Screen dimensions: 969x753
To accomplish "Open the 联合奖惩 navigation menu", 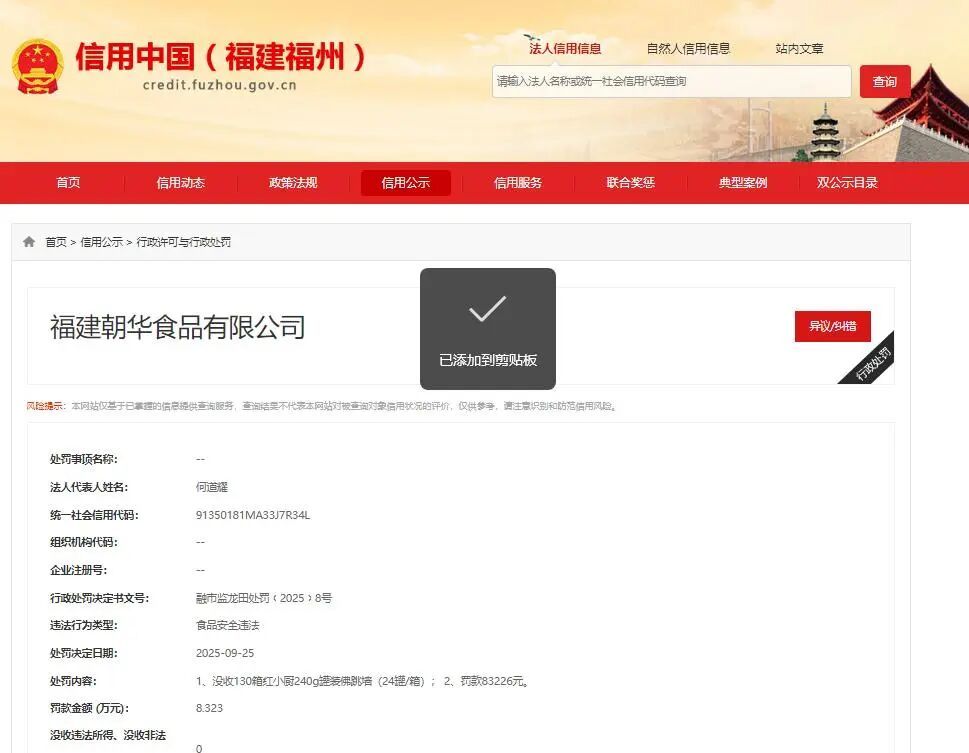I will pyautogui.click(x=630, y=182).
